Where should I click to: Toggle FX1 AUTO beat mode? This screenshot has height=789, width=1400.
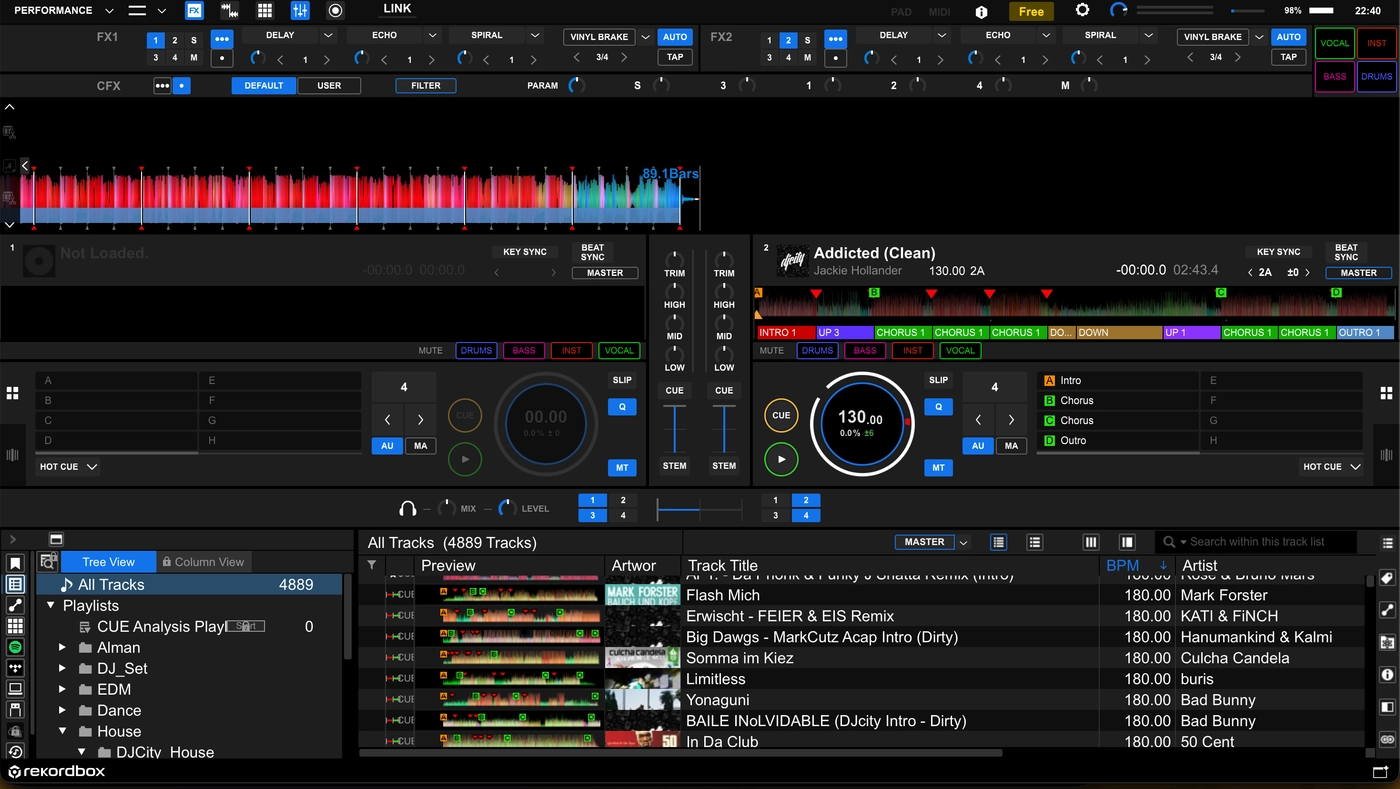coord(675,37)
